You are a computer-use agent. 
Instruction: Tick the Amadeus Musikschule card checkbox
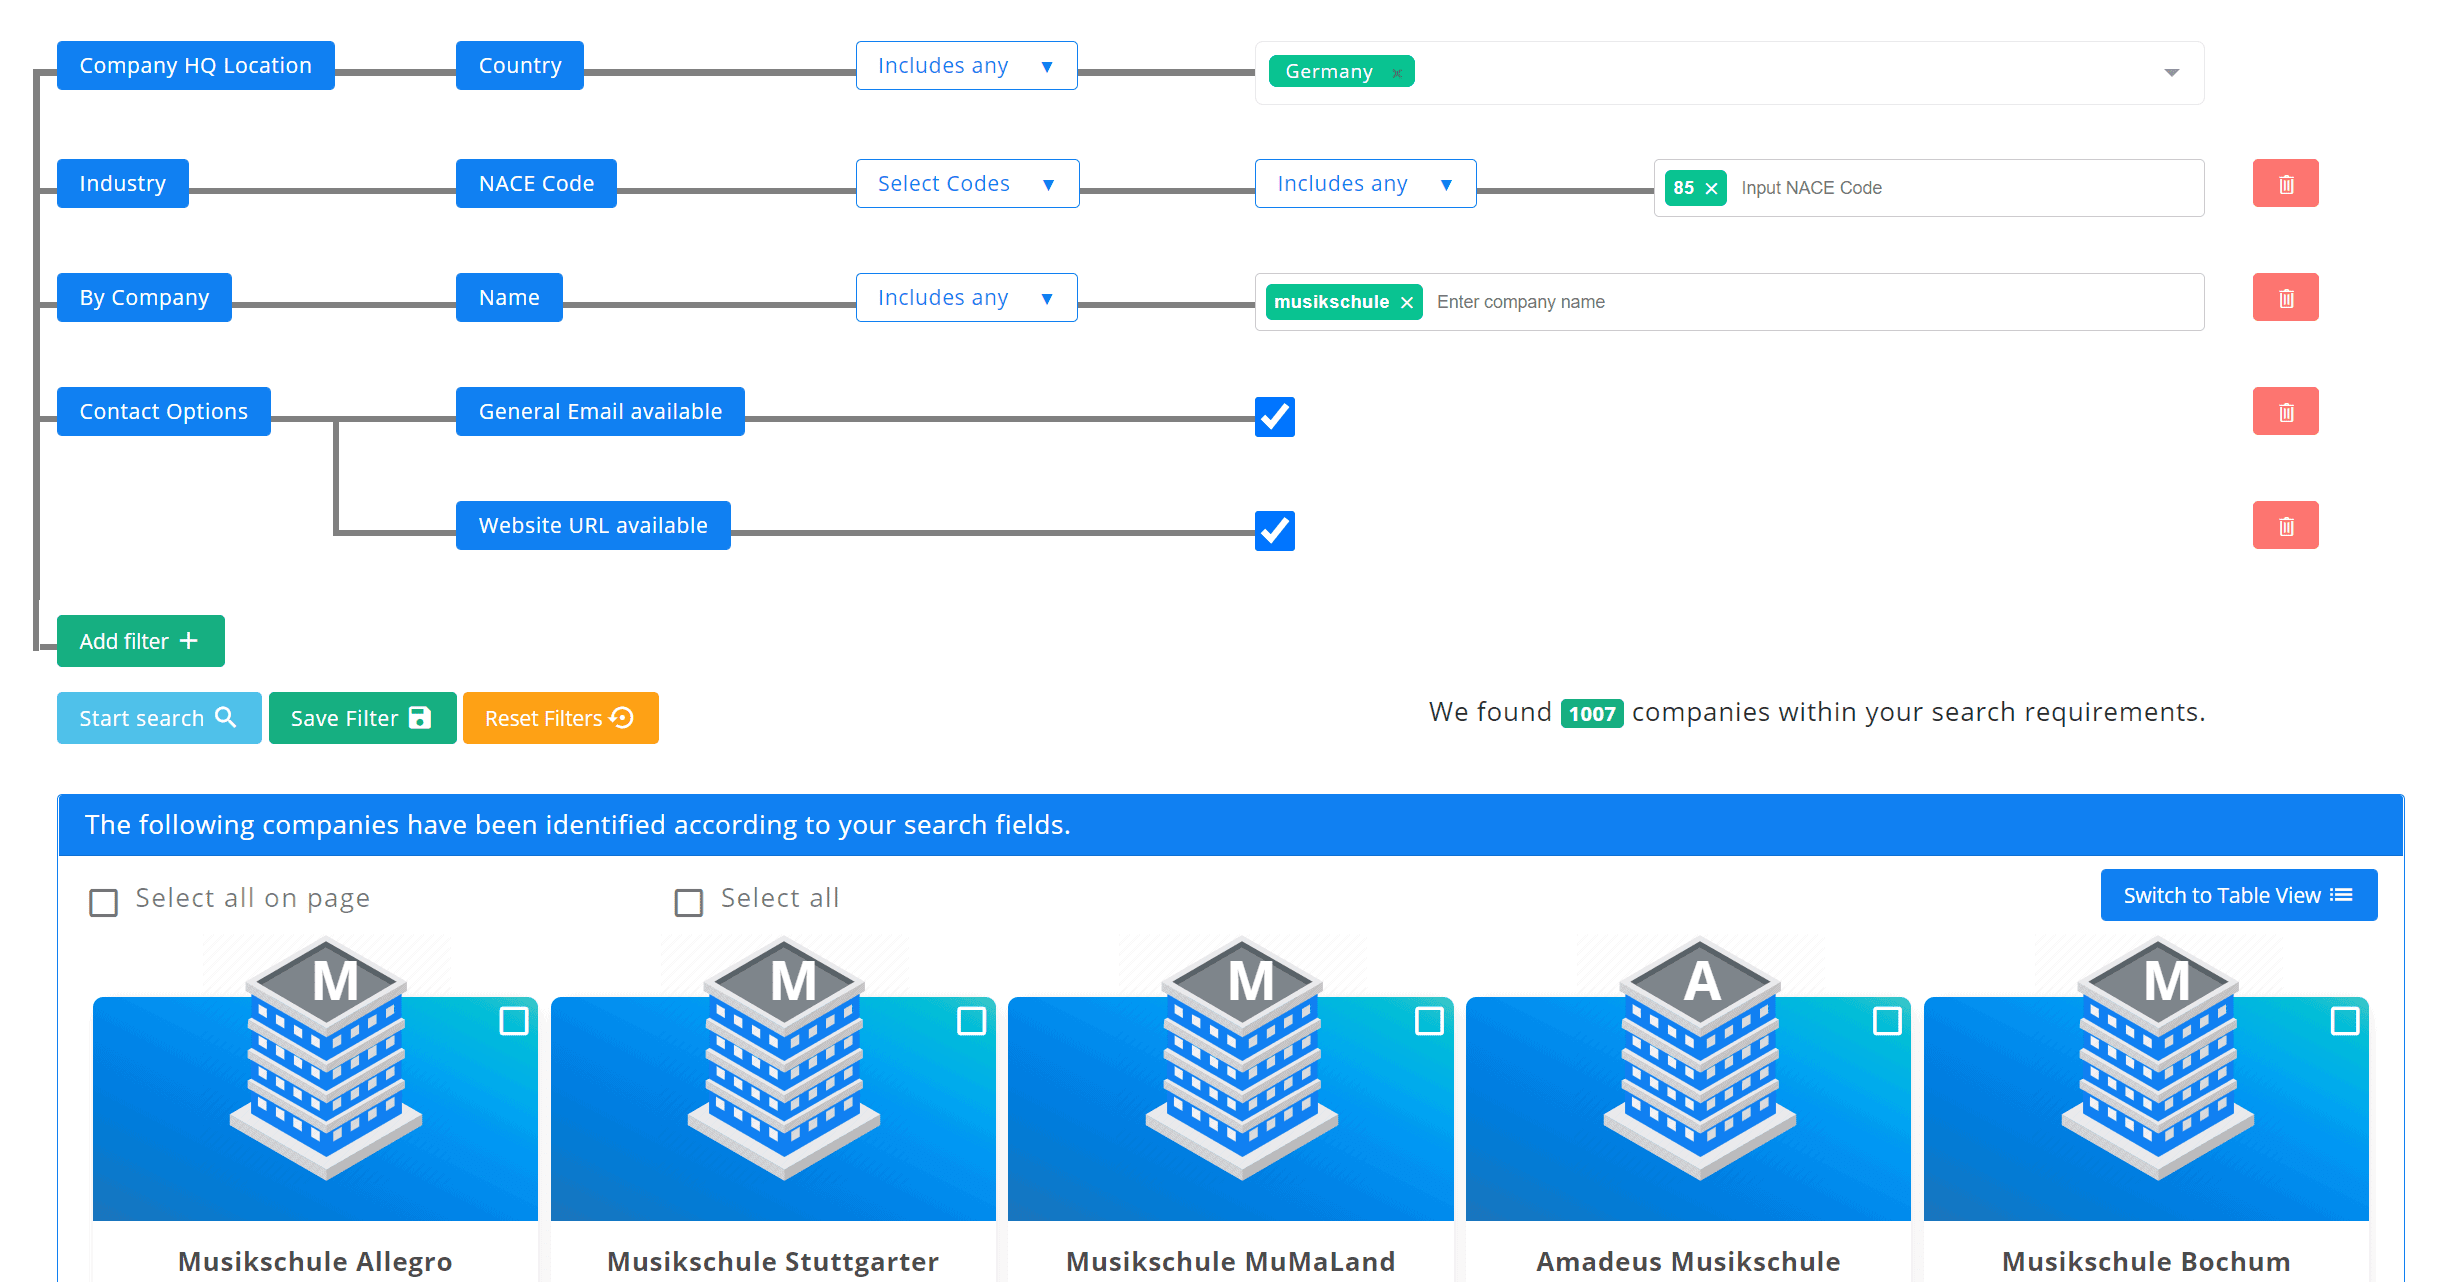click(x=1886, y=1021)
